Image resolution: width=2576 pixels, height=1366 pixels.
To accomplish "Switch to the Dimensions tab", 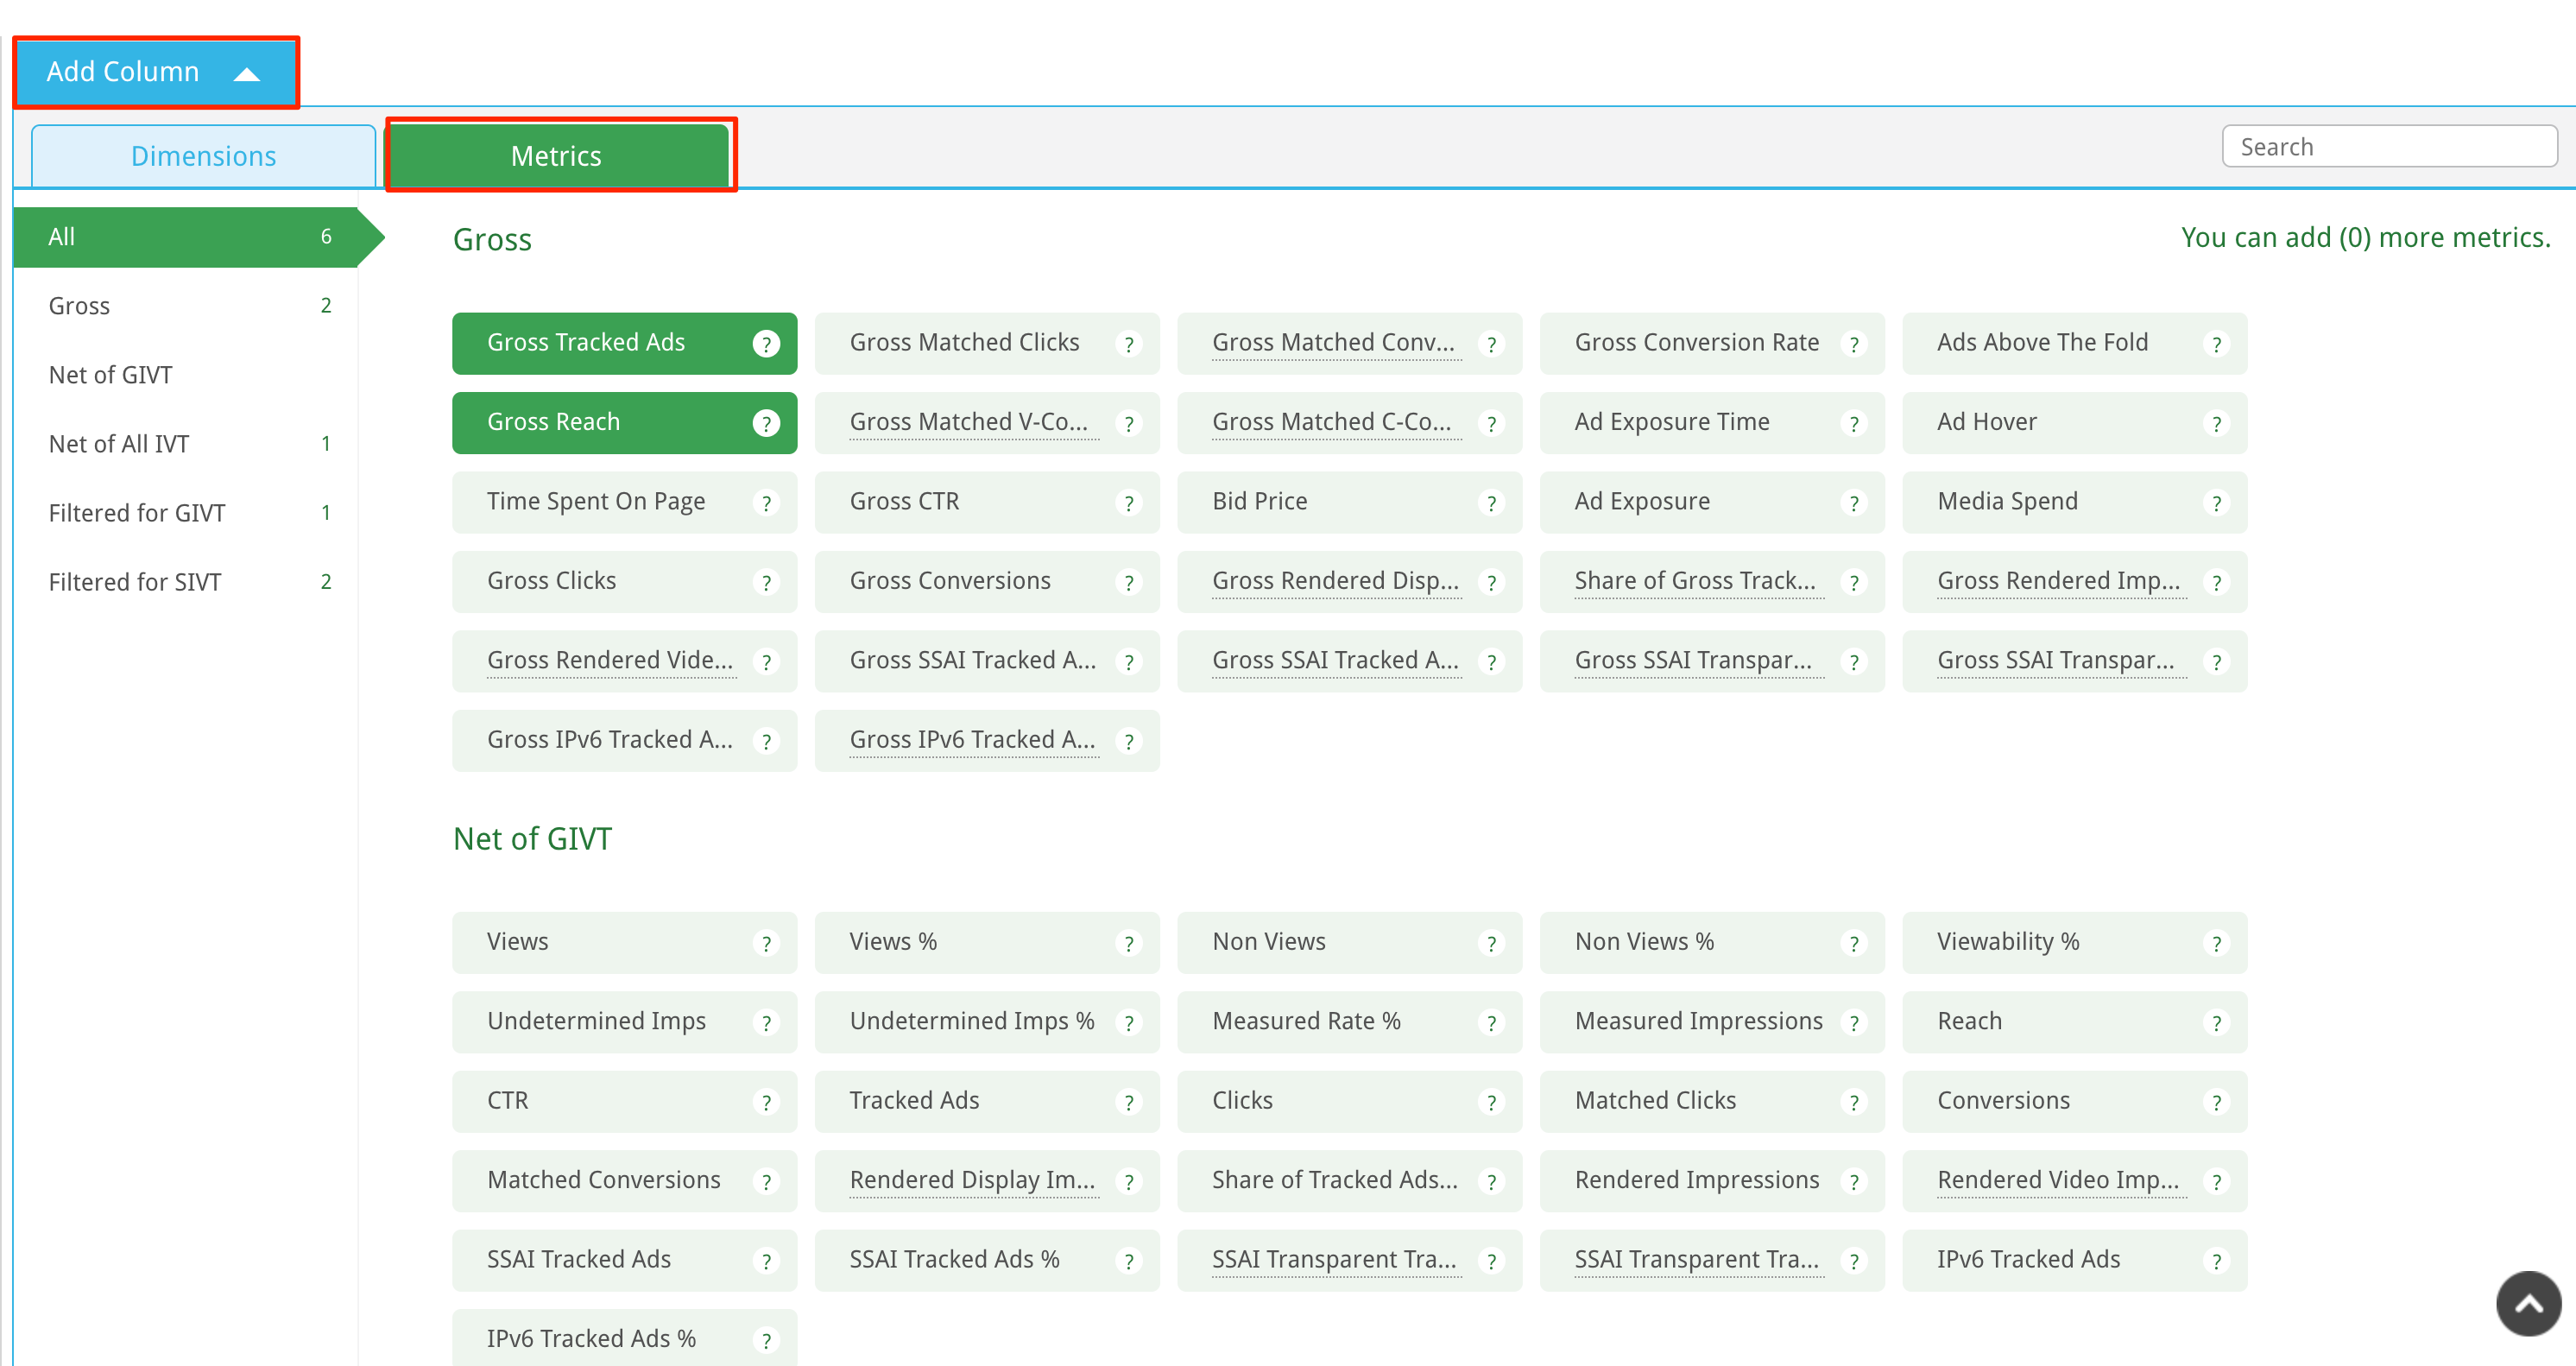I will pyautogui.click(x=204, y=156).
